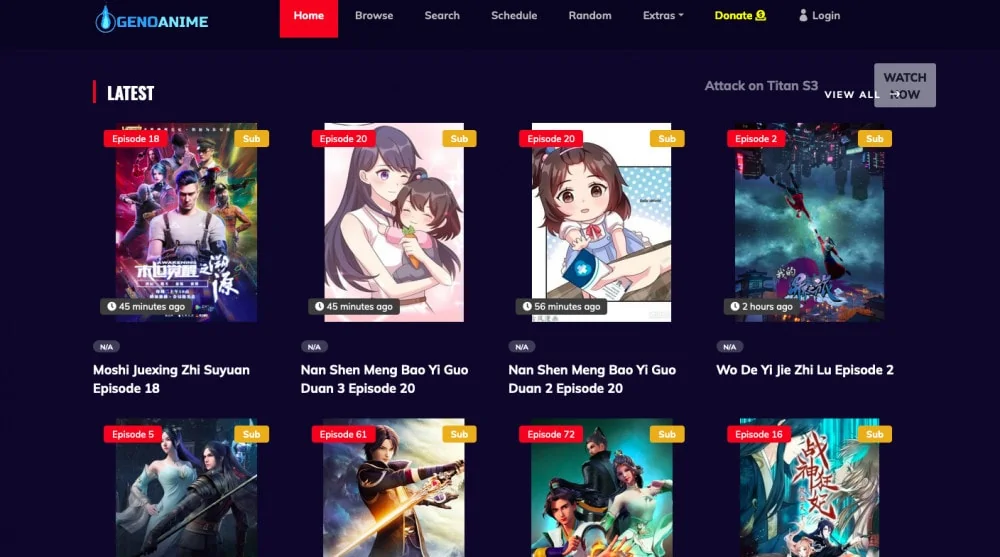Click Wo De Yi Jie Zhi Lu title
Image resolution: width=1000 pixels, height=557 pixels.
805,370
